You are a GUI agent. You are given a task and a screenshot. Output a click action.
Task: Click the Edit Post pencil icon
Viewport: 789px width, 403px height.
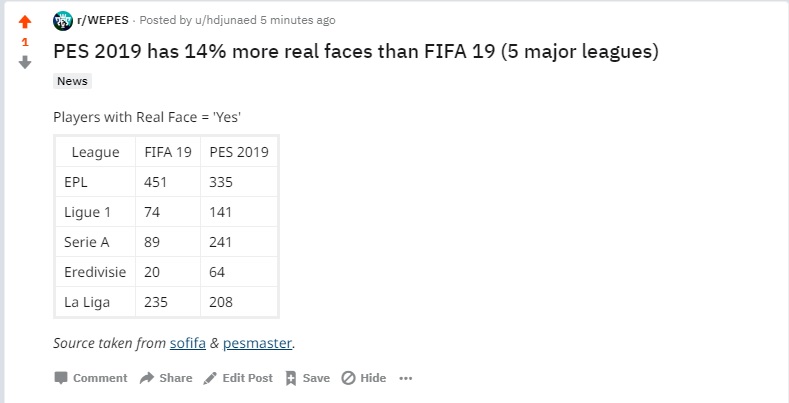pos(210,378)
